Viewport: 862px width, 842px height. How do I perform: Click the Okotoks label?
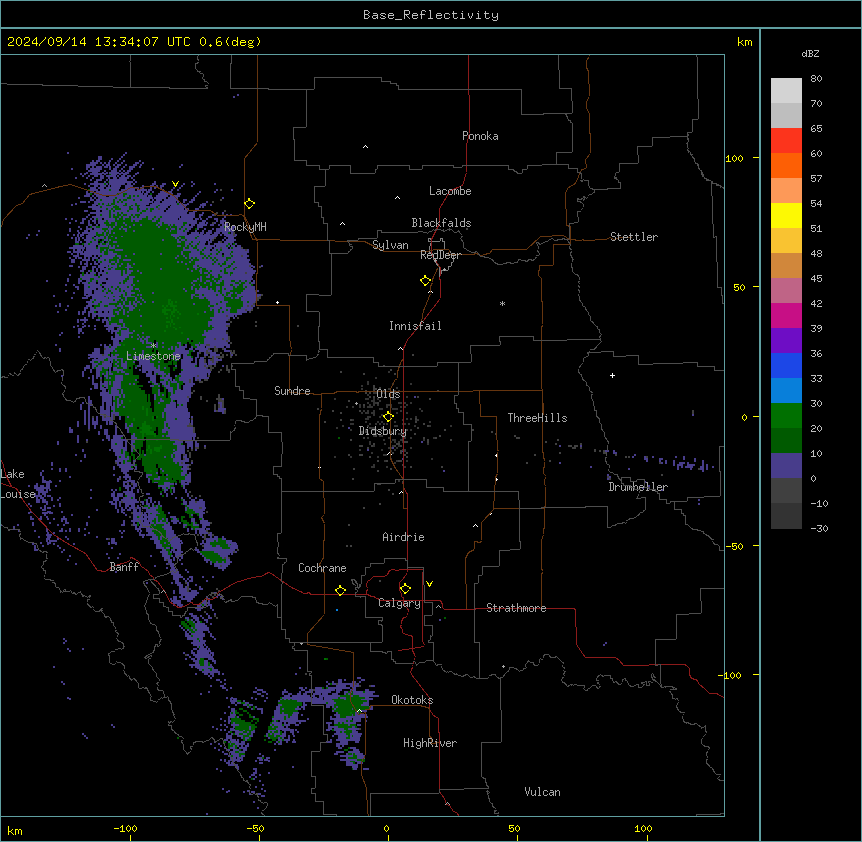pos(412,700)
